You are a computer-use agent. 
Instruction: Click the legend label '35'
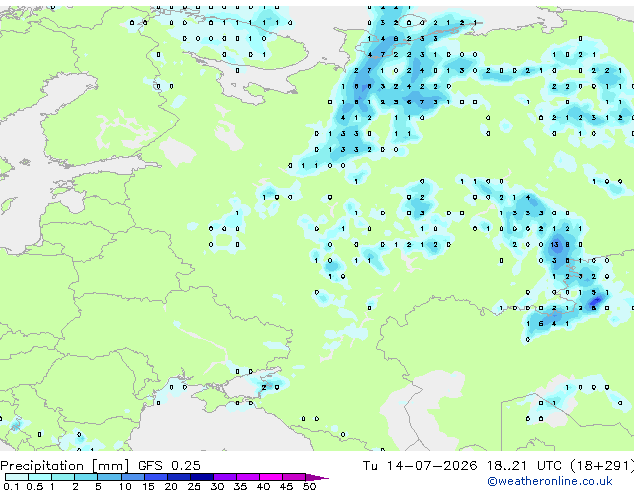240,486
